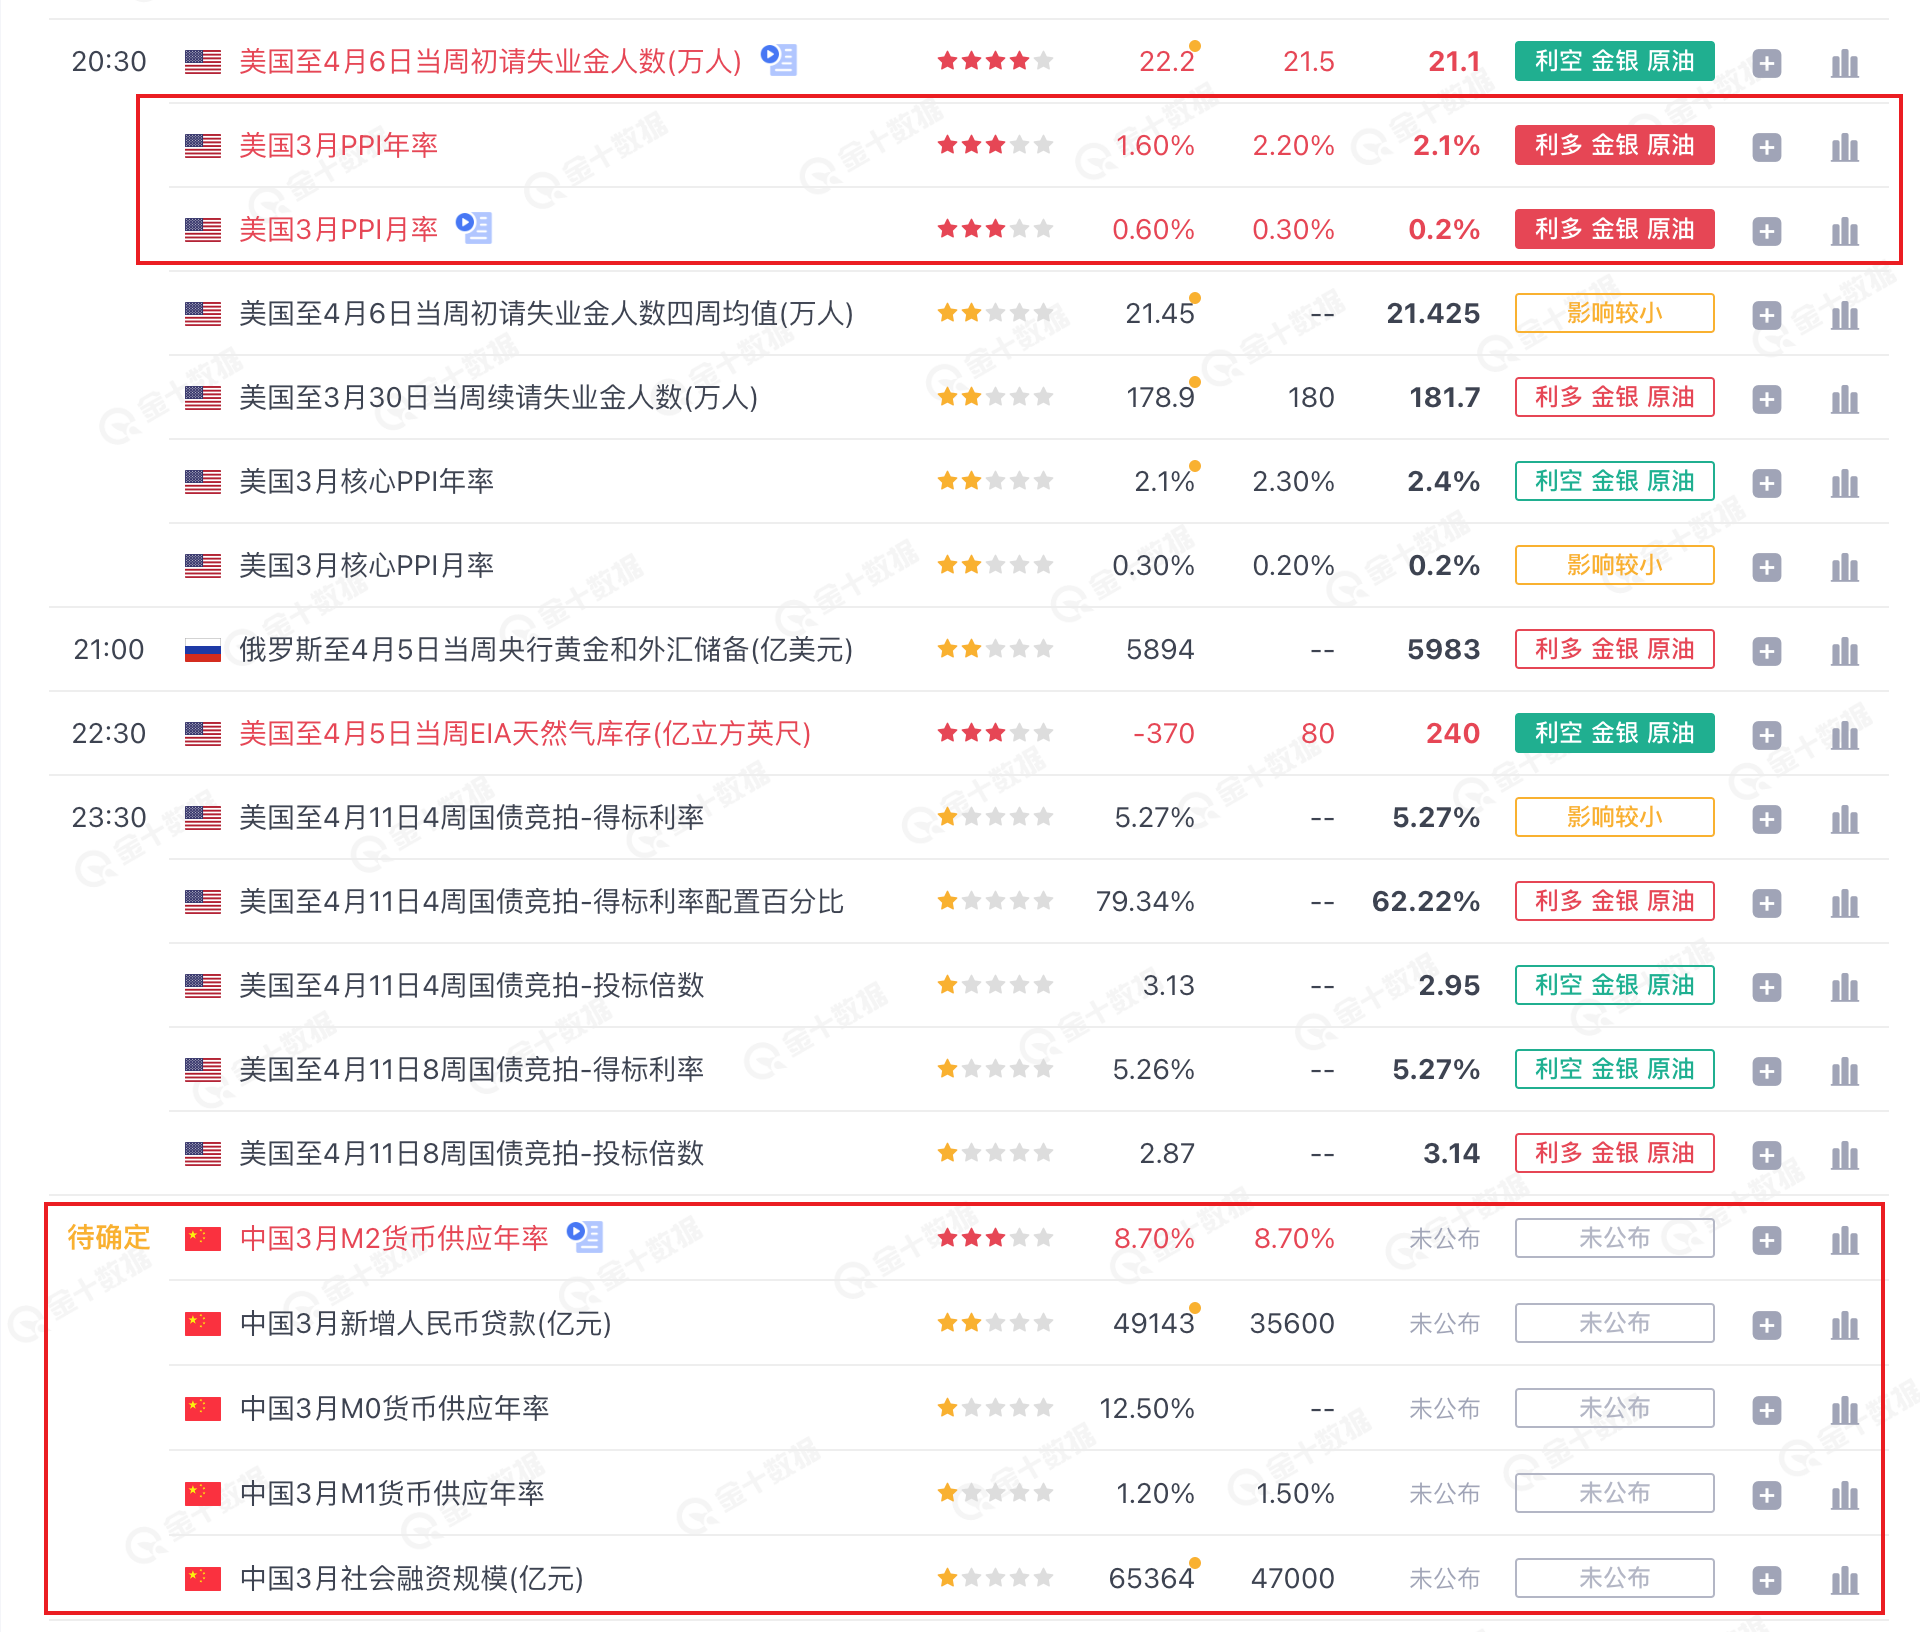Click the published value 21.425
The image size is (1920, 1632).
[x=1433, y=314]
